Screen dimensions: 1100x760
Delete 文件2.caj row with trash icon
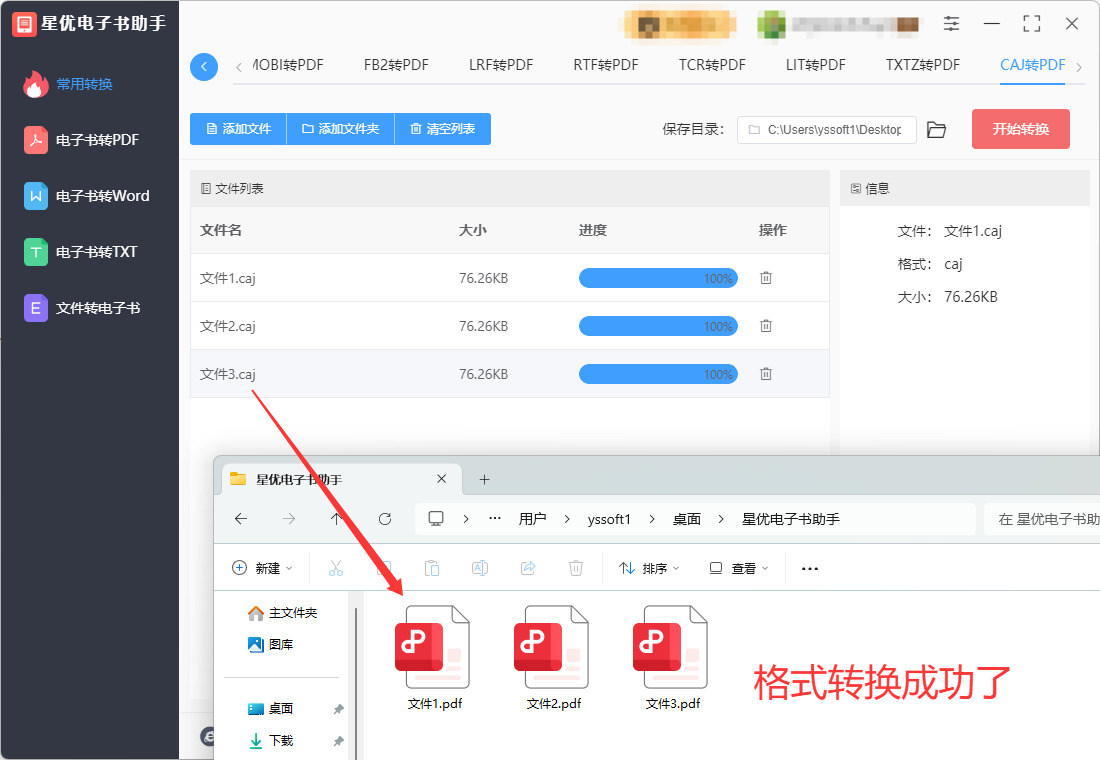(766, 326)
